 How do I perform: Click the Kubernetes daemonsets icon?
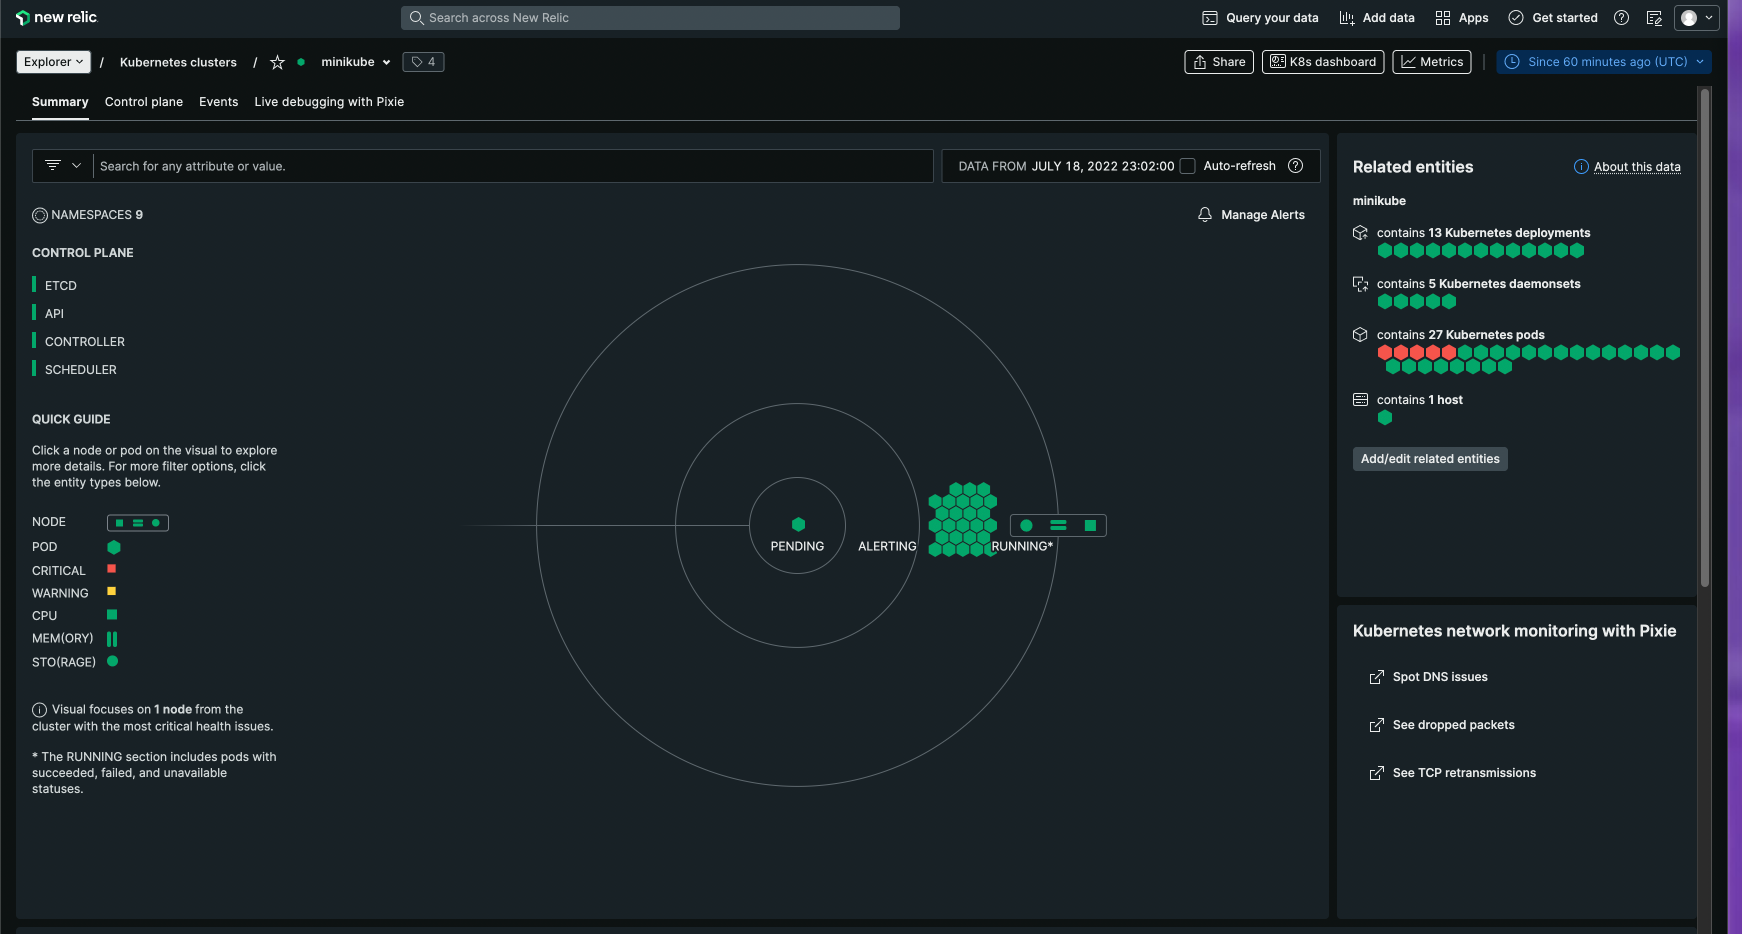pos(1360,284)
